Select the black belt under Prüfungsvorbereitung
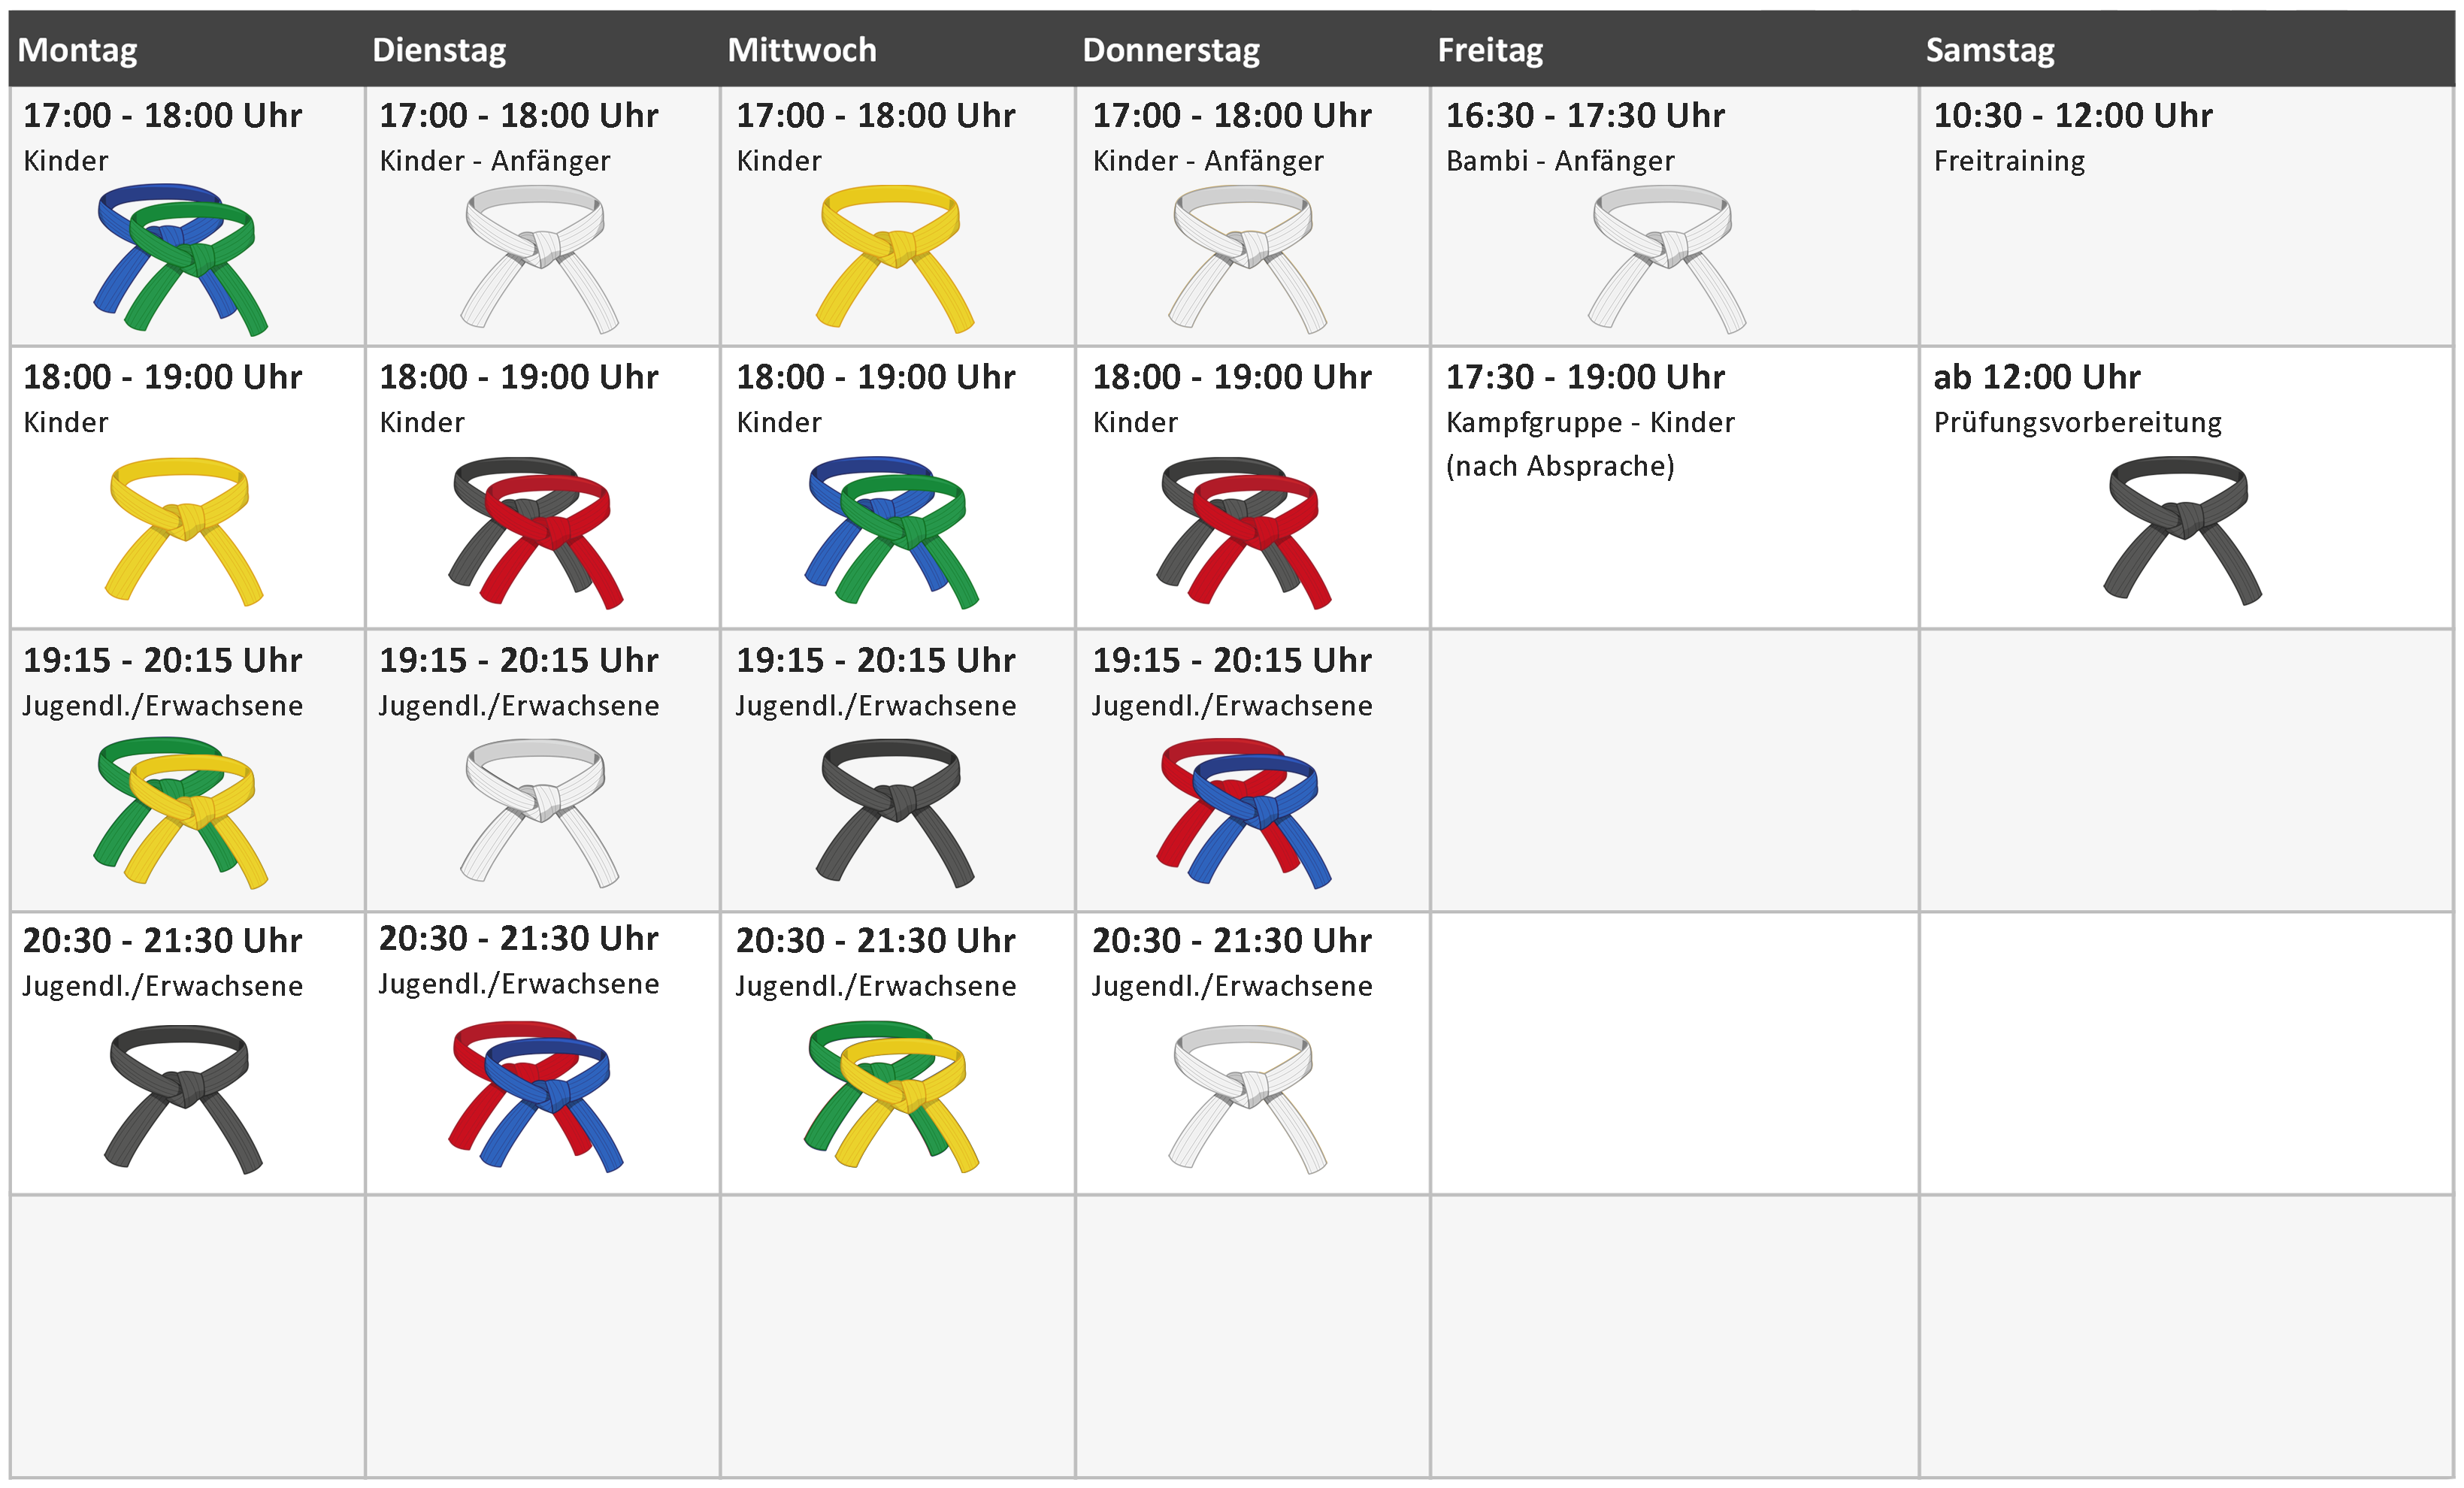Viewport: 2464px width, 1488px height. (2182, 530)
